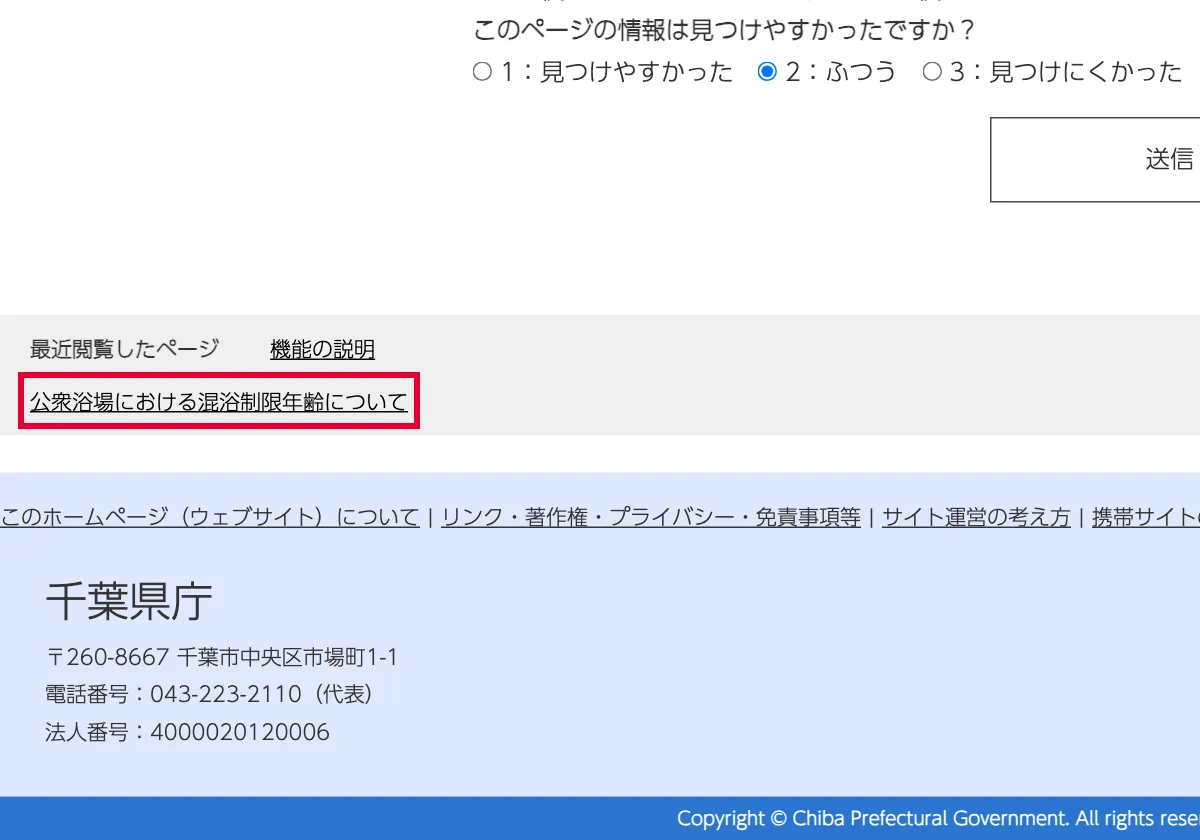Open リンク・著作権・プライバシー・免責事項等 link
Viewport: 1200px width, 840px height.
(651, 517)
